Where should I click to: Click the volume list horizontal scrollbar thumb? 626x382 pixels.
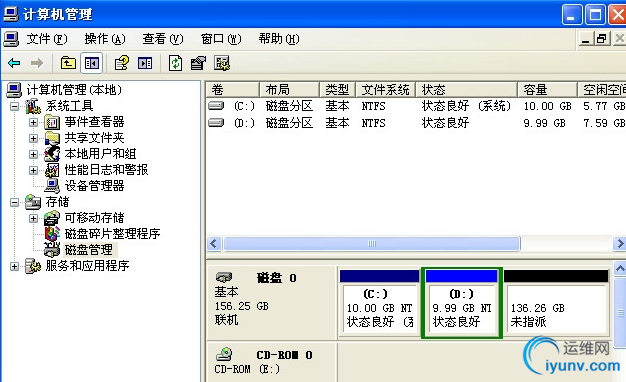tap(372, 243)
